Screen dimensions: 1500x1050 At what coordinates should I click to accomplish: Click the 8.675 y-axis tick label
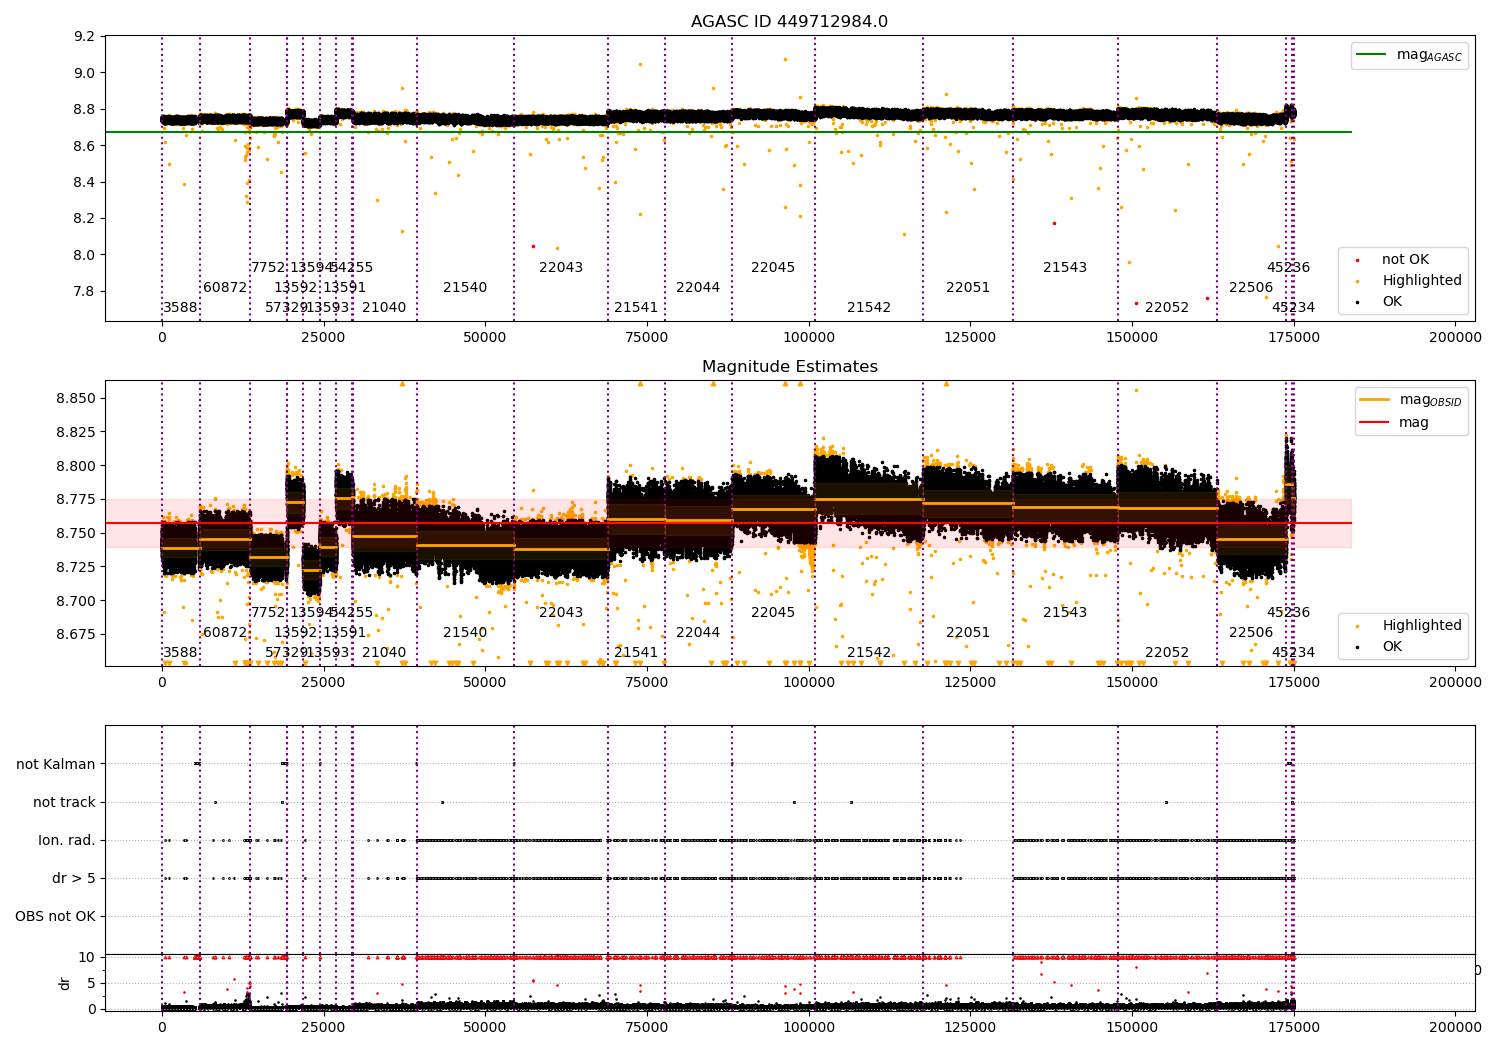[77, 634]
